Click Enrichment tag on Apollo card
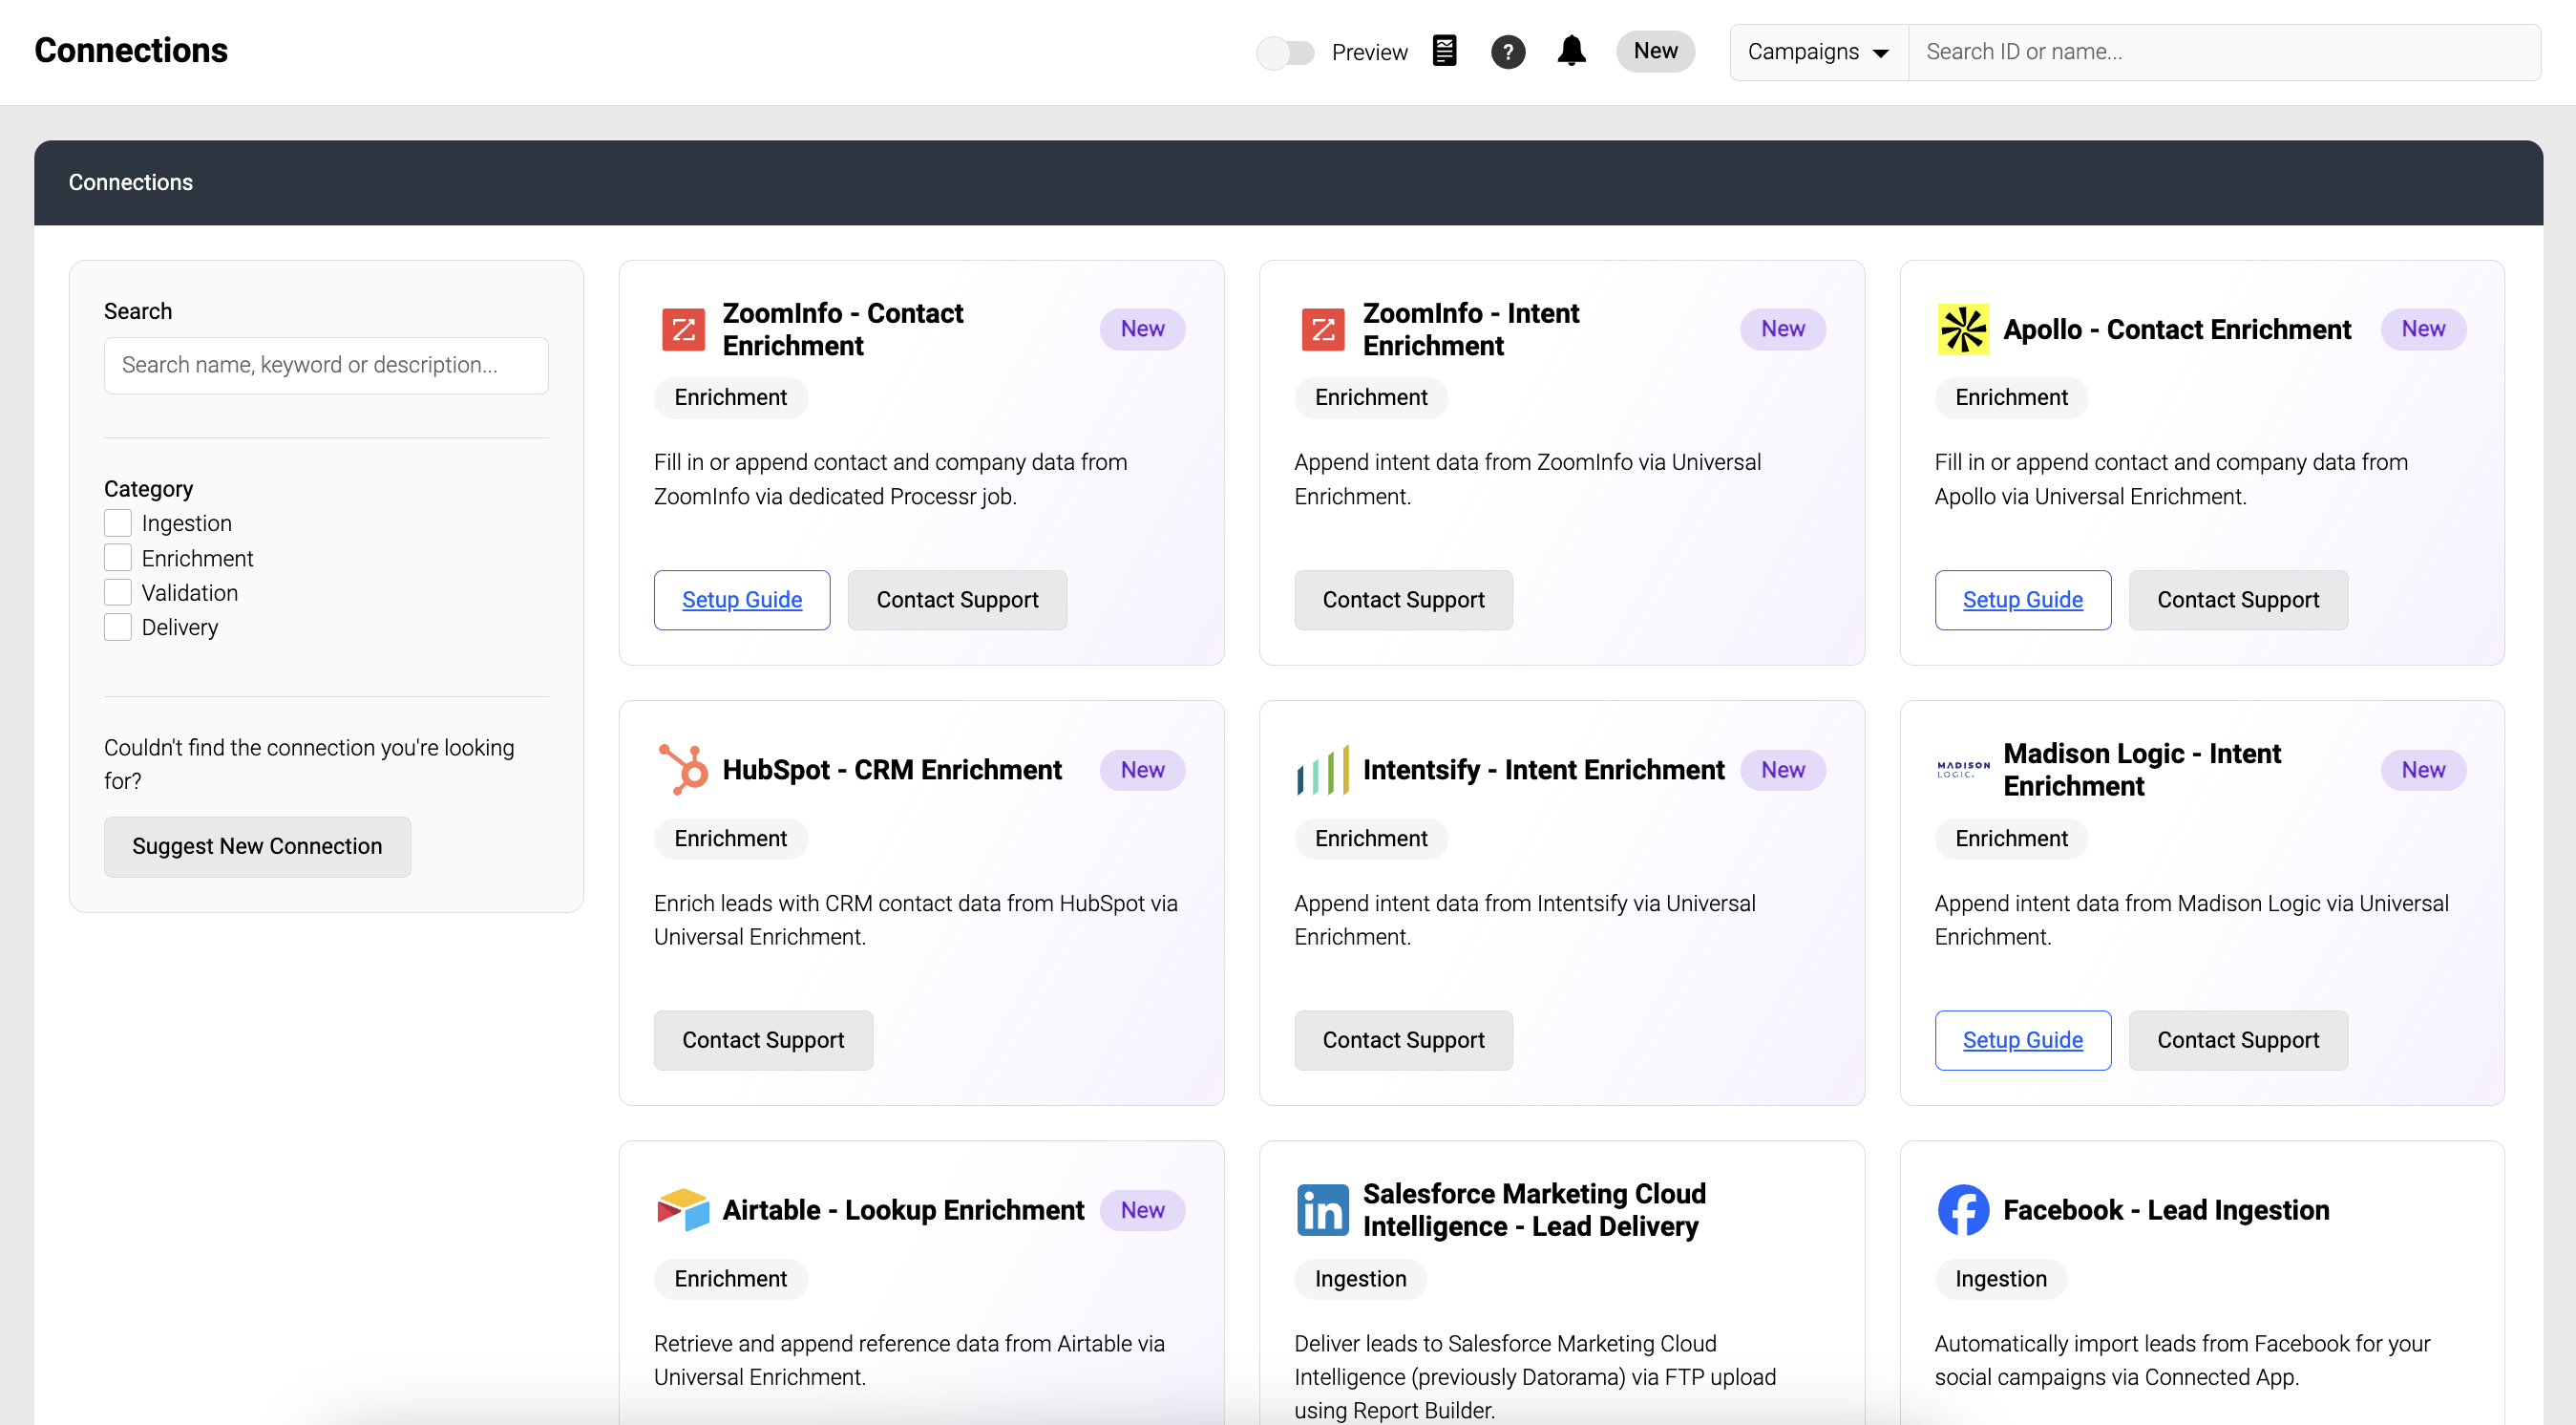Image resolution: width=2576 pixels, height=1425 pixels. tap(2011, 397)
